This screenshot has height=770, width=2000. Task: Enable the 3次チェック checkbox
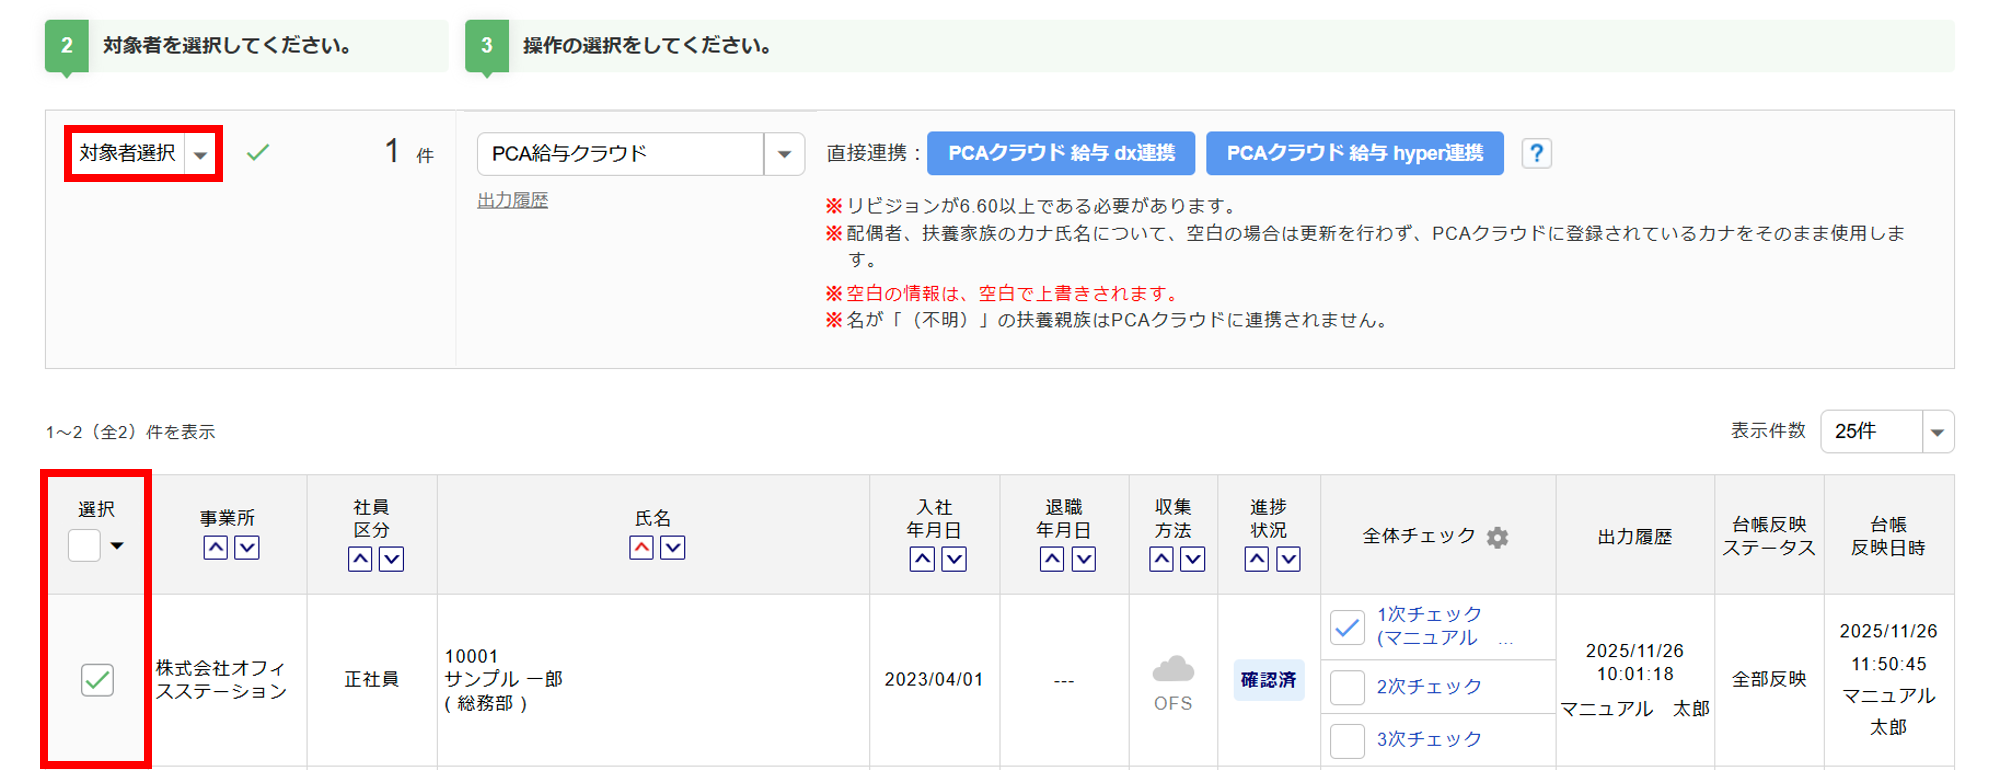[x=1347, y=740]
